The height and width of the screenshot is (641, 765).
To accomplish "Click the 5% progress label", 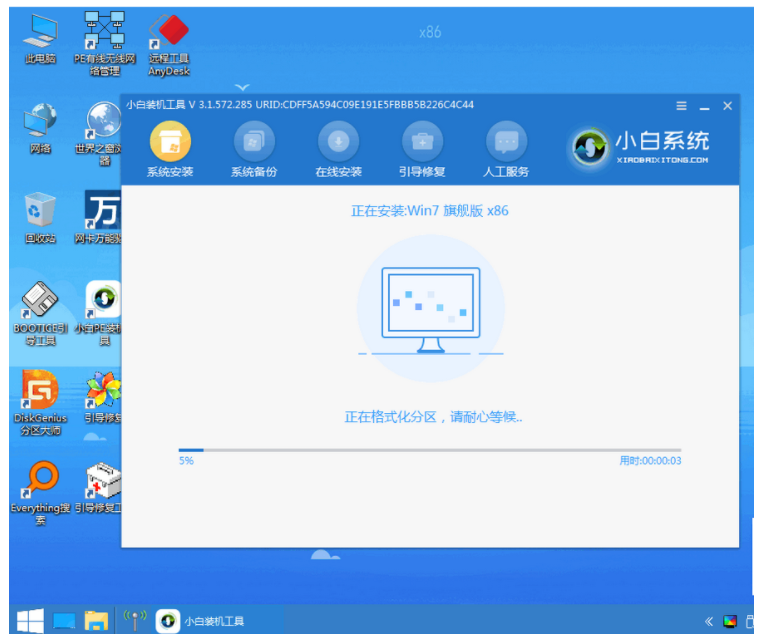I will [x=186, y=461].
